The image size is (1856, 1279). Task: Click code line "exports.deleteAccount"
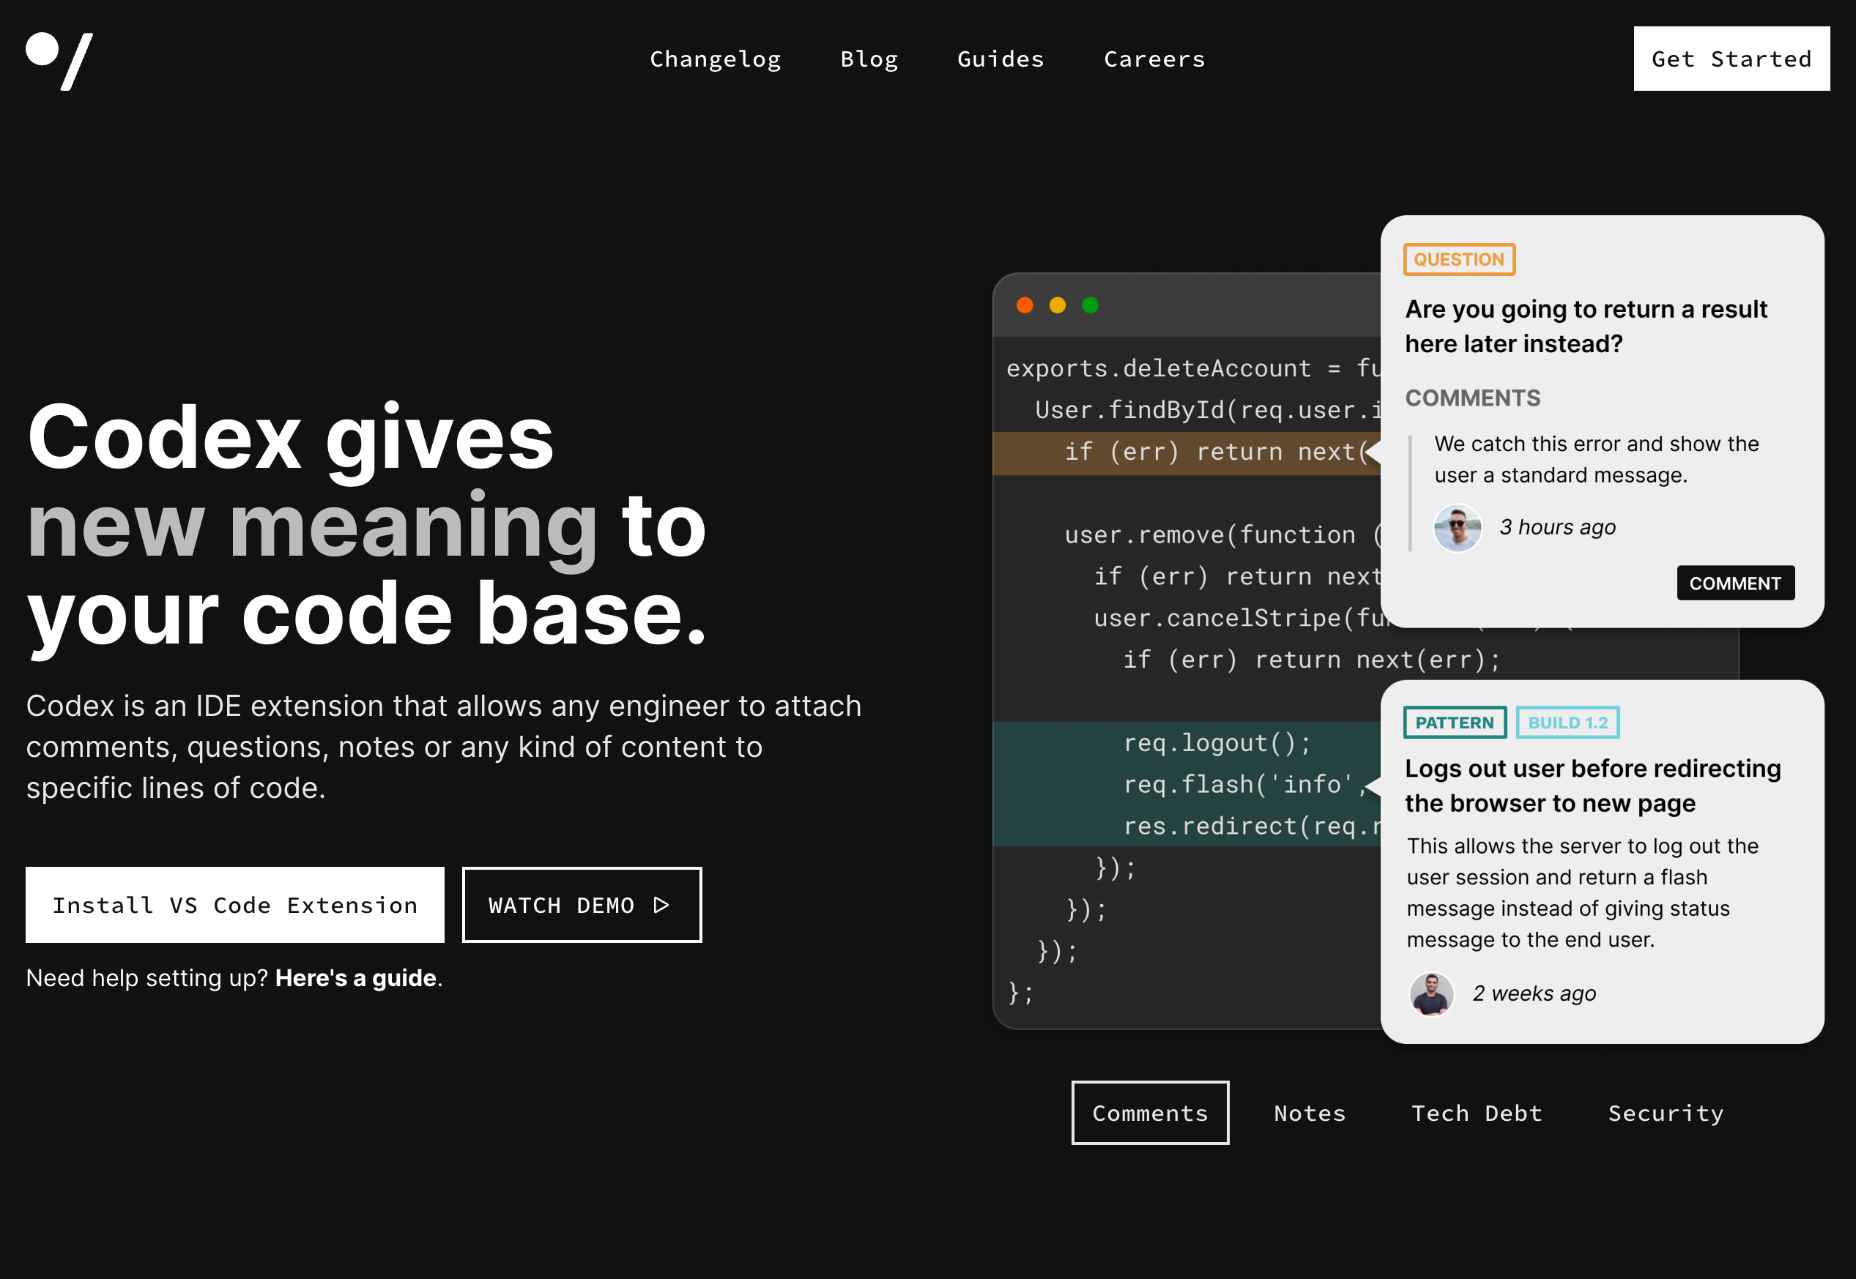click(x=1193, y=368)
